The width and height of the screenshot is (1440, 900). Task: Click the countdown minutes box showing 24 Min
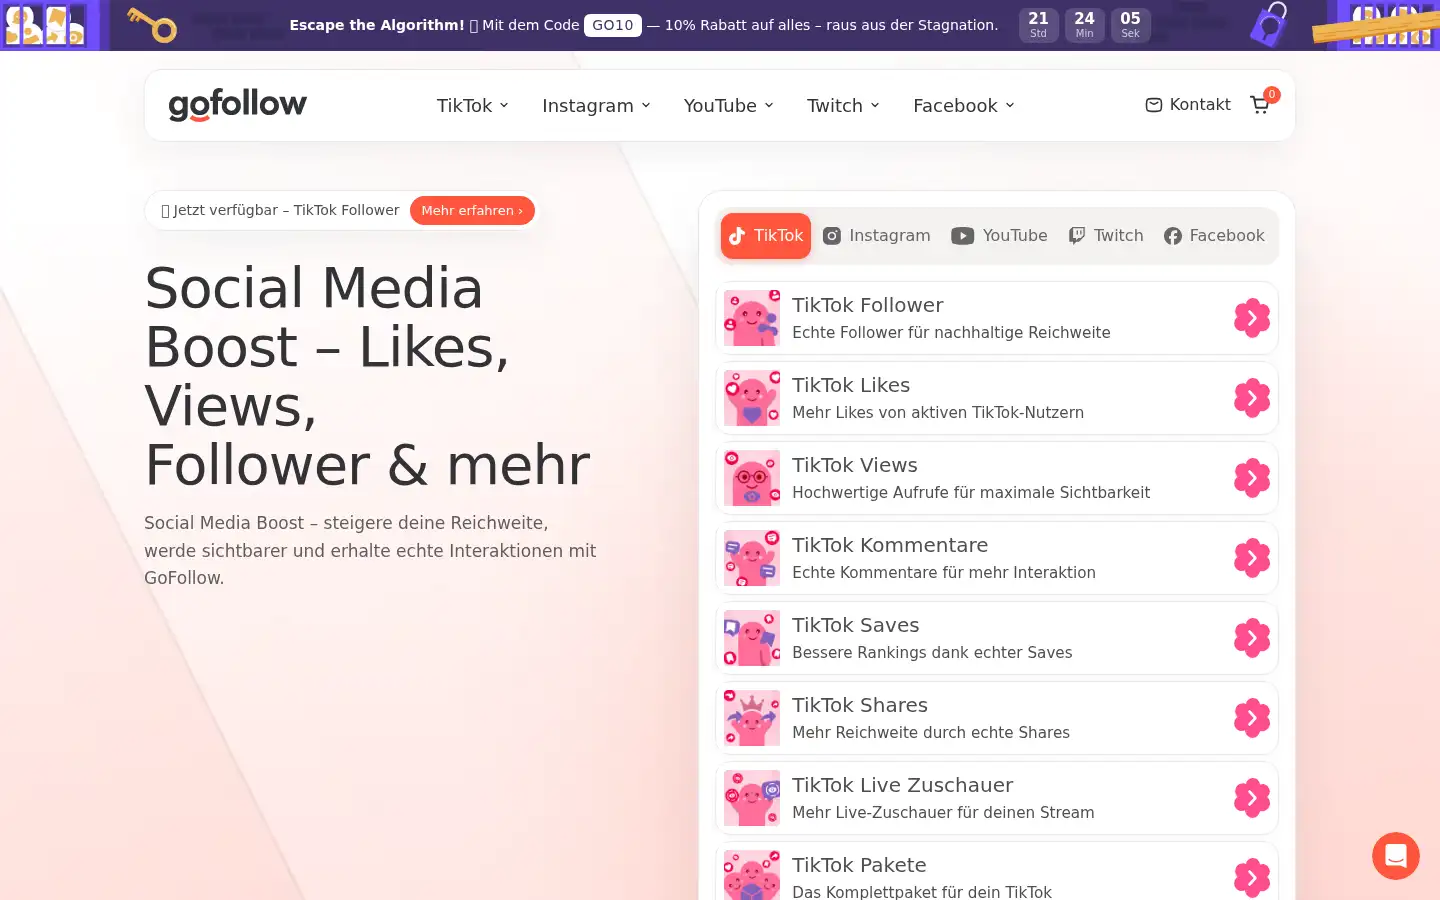1085,25
